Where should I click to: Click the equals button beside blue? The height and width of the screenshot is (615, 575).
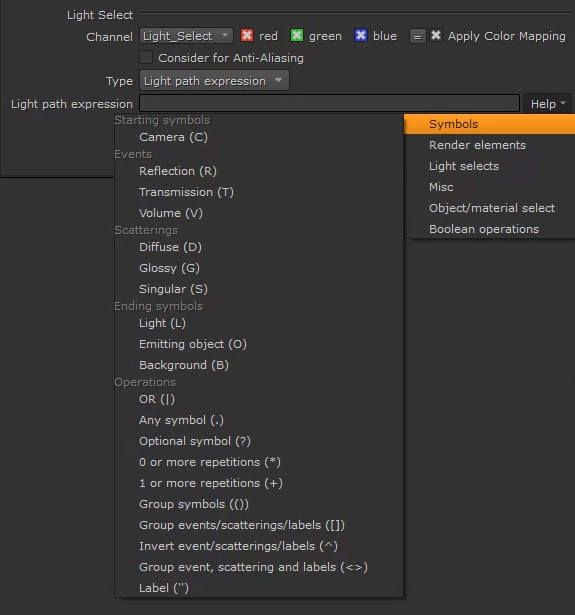tap(417, 36)
